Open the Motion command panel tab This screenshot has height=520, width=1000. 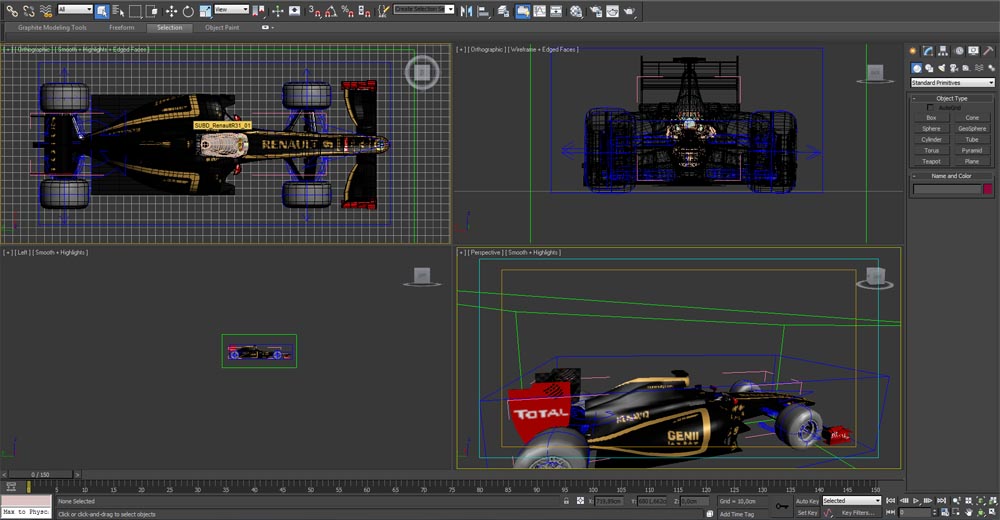(959, 51)
